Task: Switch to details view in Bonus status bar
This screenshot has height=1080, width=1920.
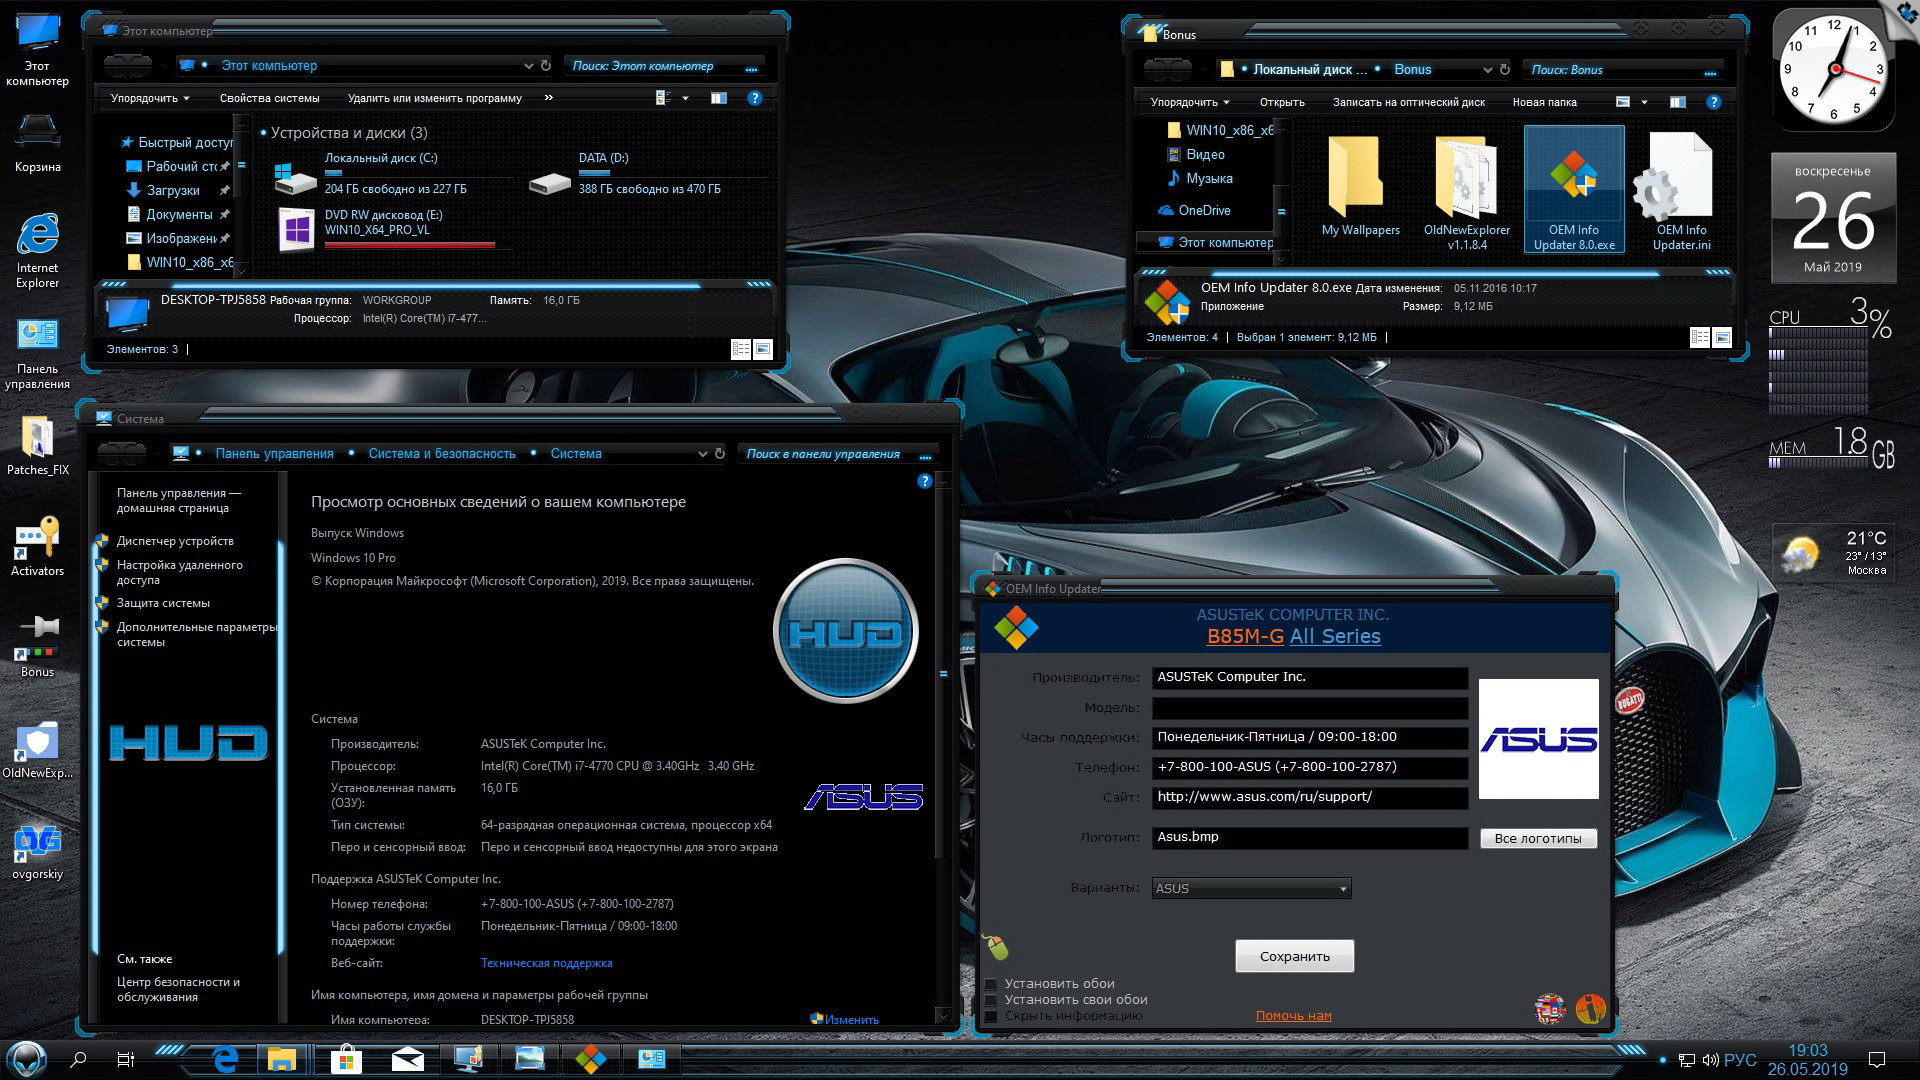Action: (1700, 337)
